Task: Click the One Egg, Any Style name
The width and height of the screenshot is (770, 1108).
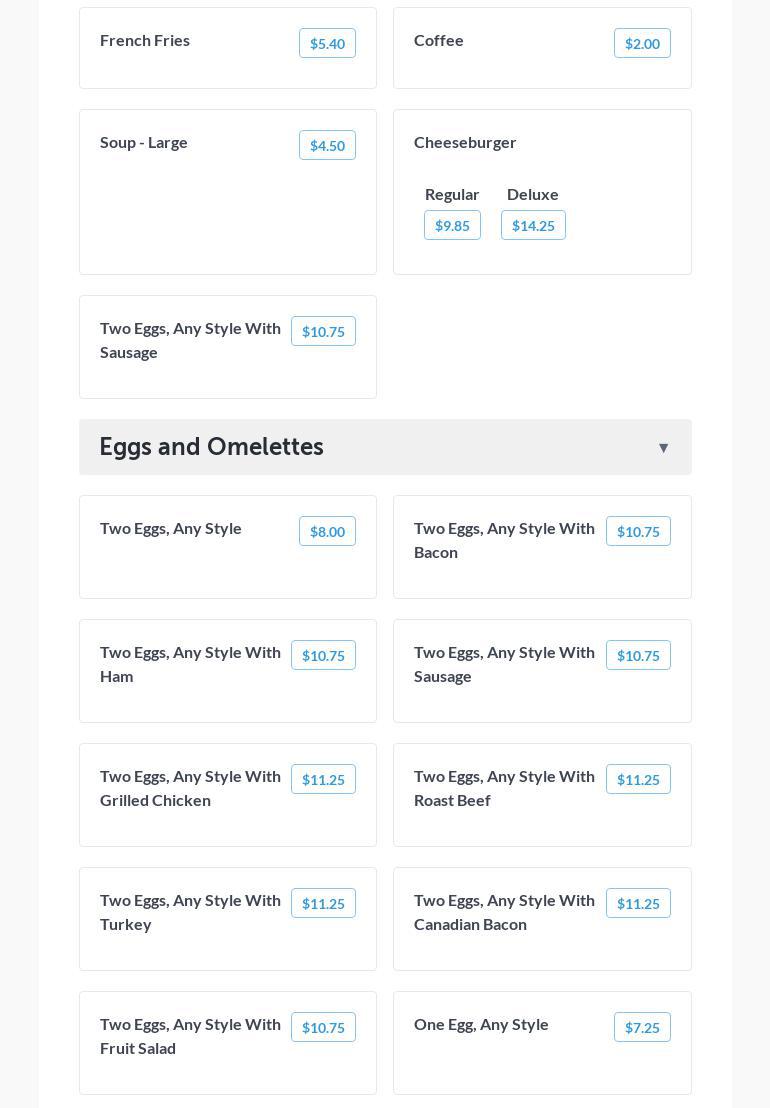Action: pyautogui.click(x=481, y=1024)
